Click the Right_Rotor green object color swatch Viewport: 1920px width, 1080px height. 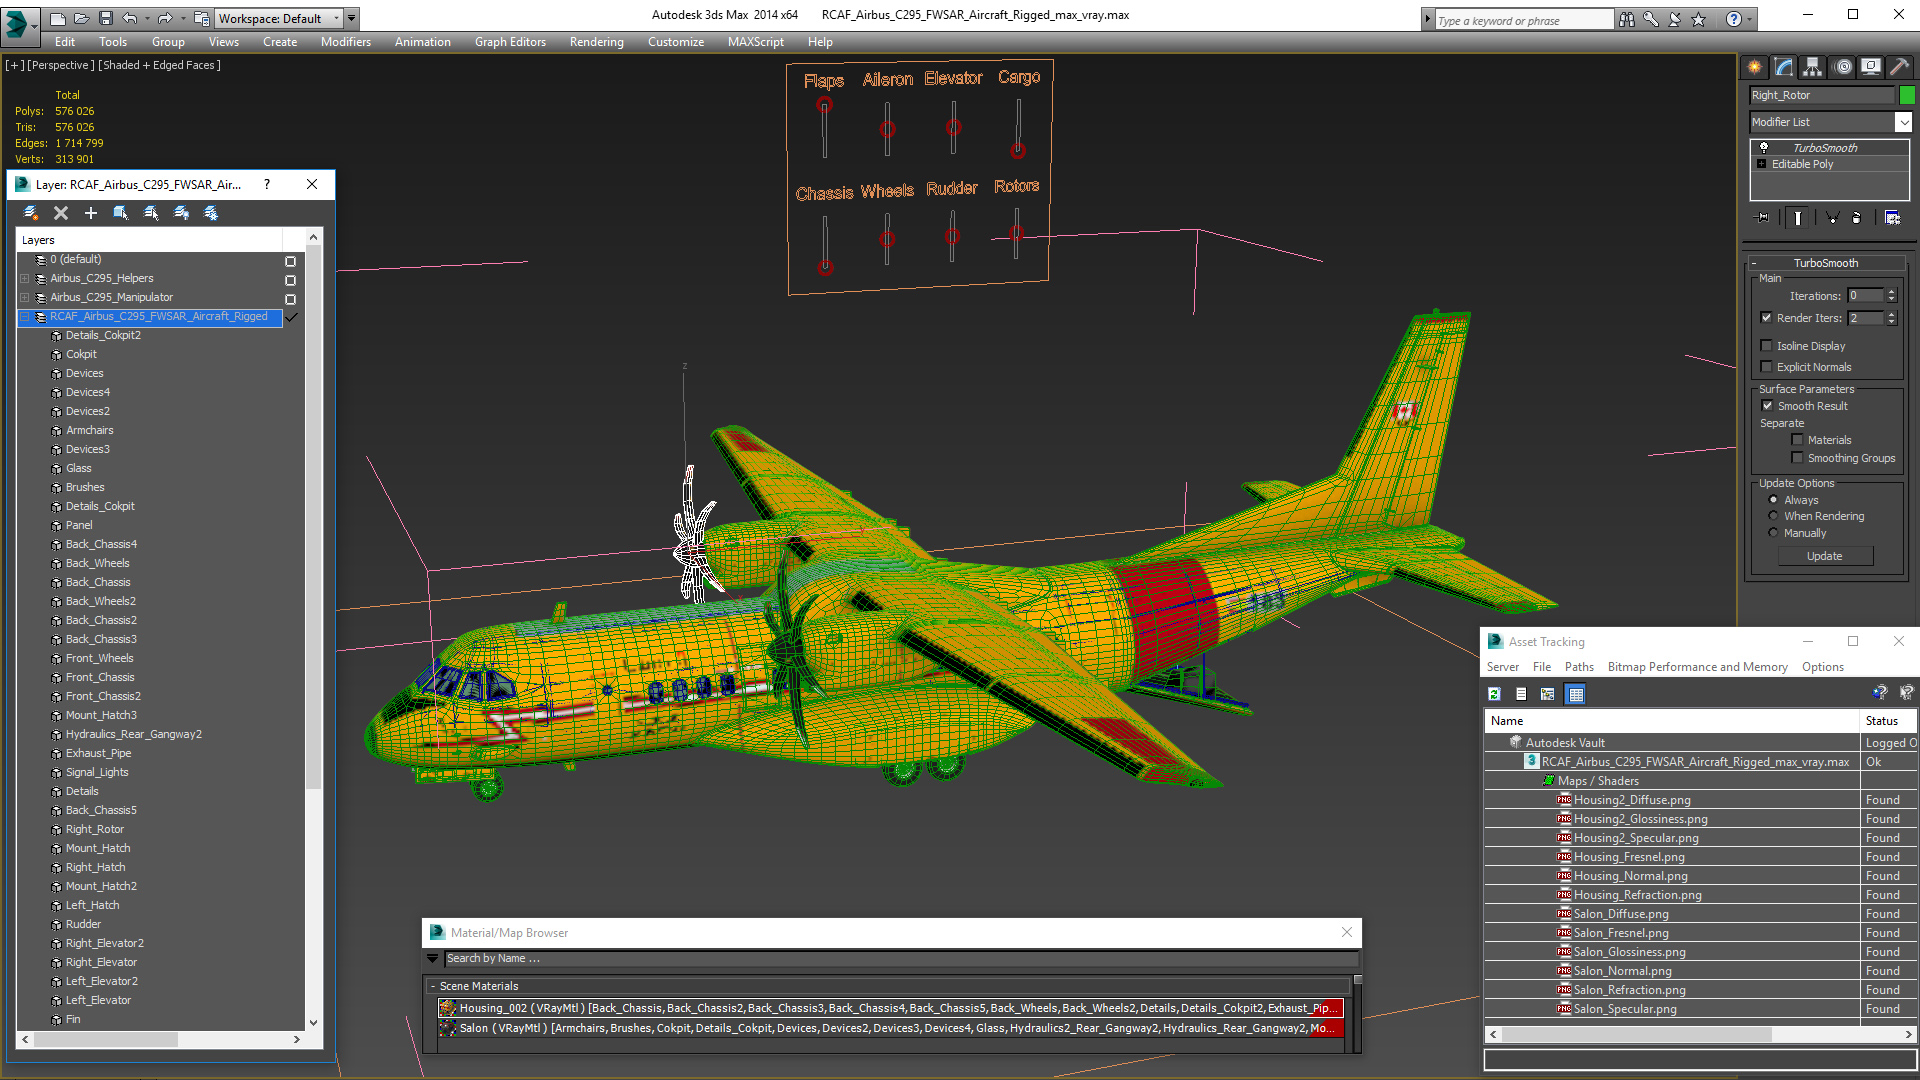(x=1907, y=95)
